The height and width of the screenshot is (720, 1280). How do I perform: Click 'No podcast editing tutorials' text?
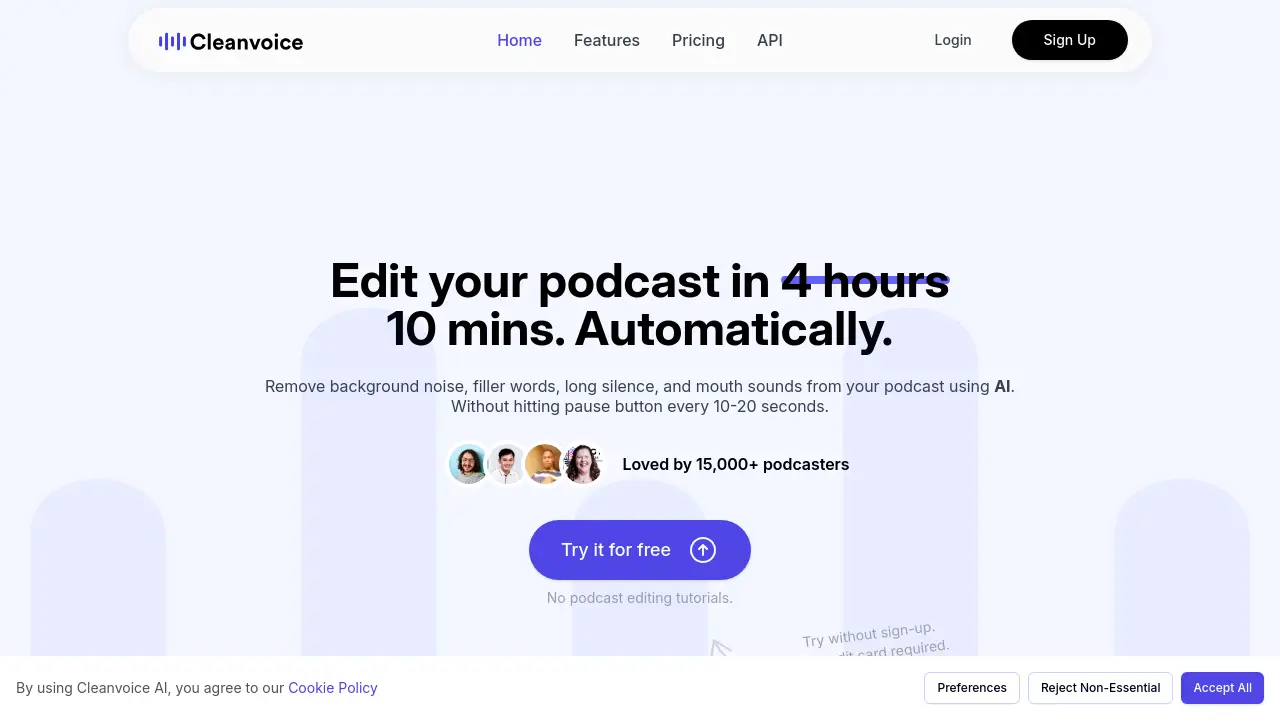(x=639, y=598)
